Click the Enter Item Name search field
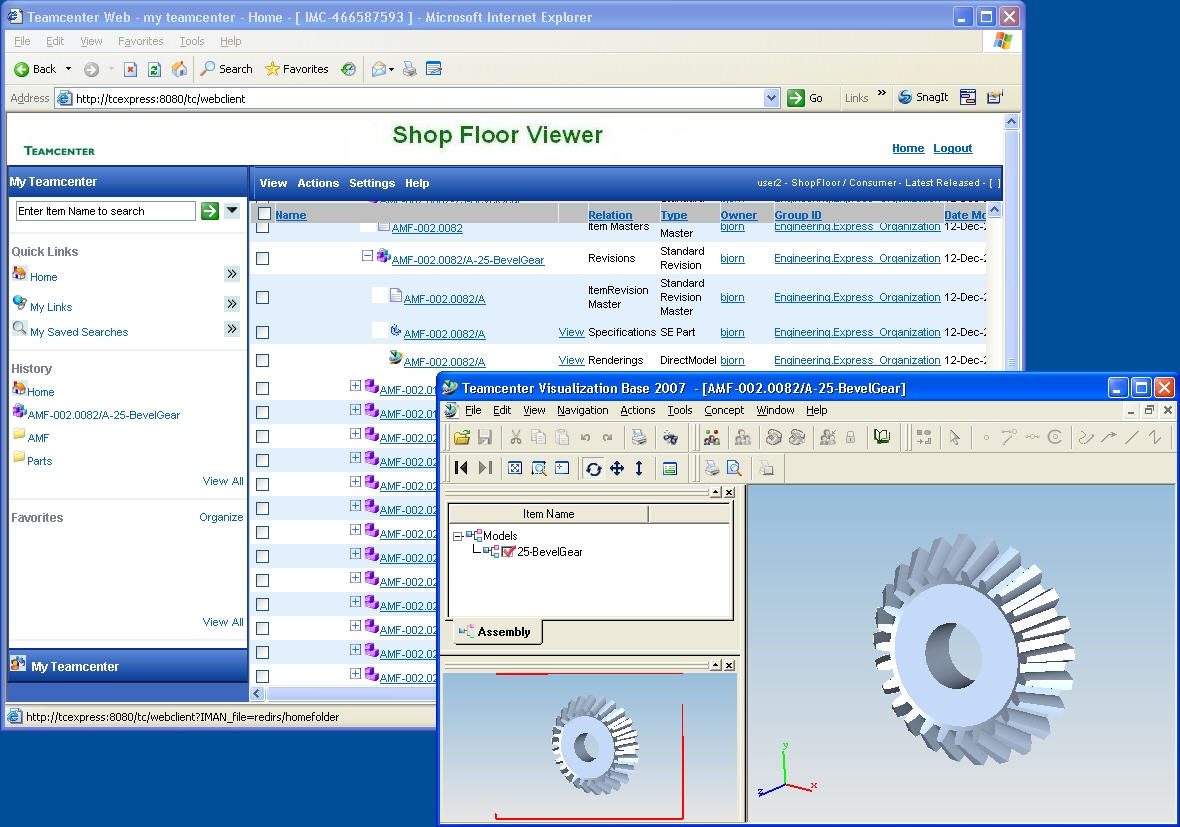The image size is (1180, 827). [105, 211]
